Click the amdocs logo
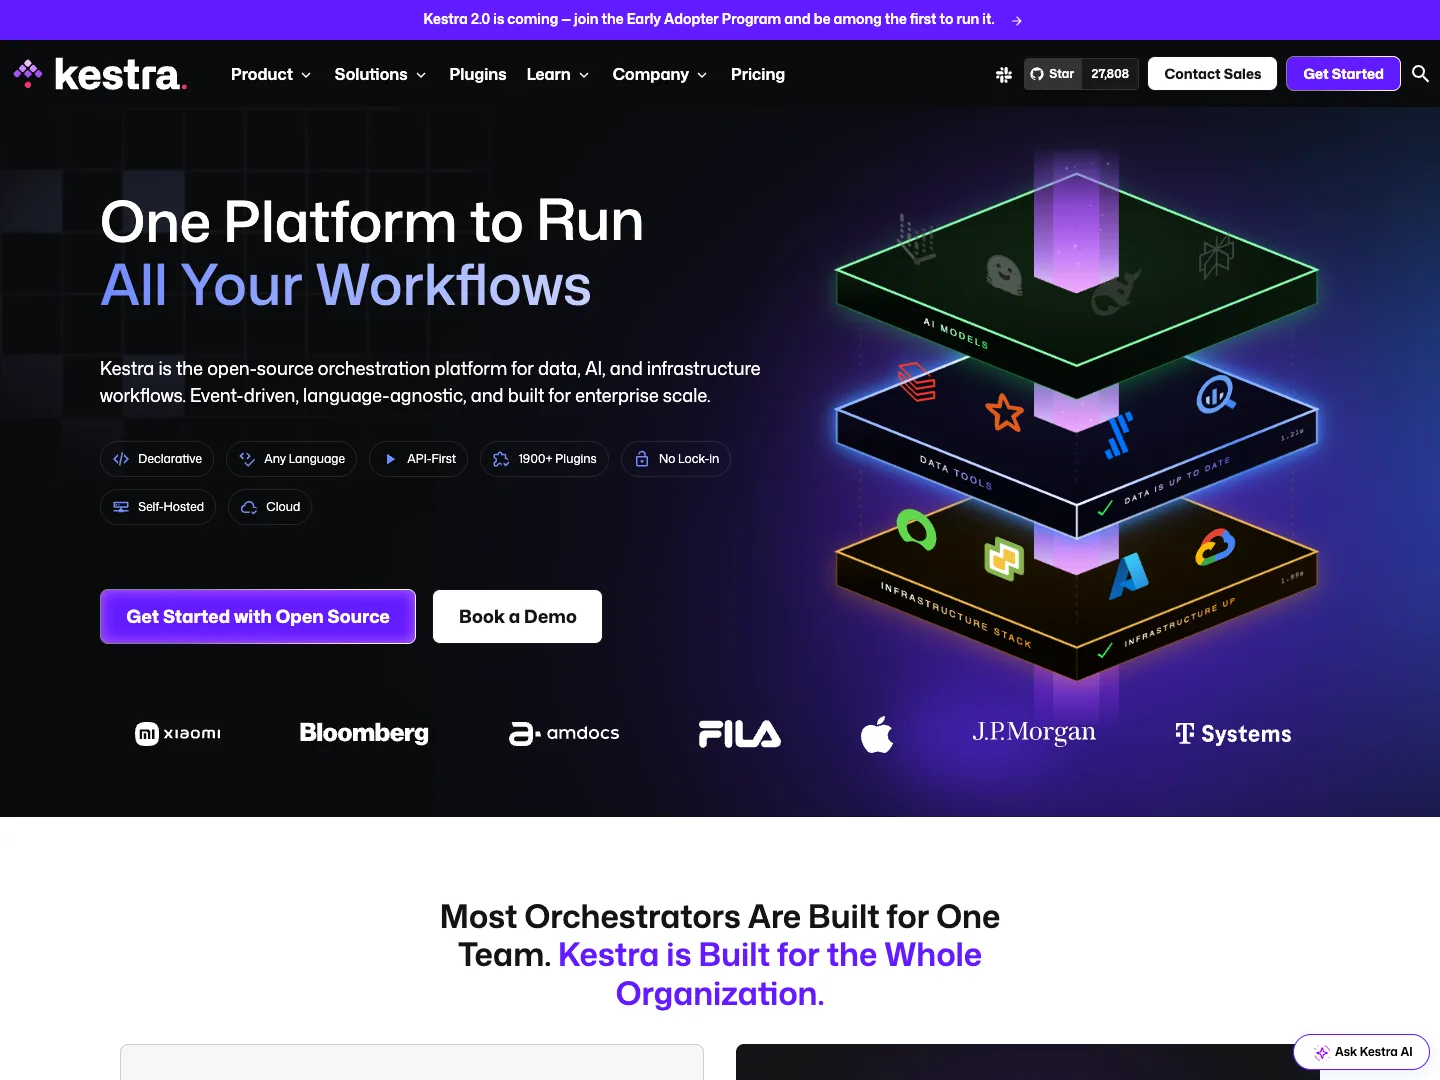The width and height of the screenshot is (1440, 1080). pos(564,733)
